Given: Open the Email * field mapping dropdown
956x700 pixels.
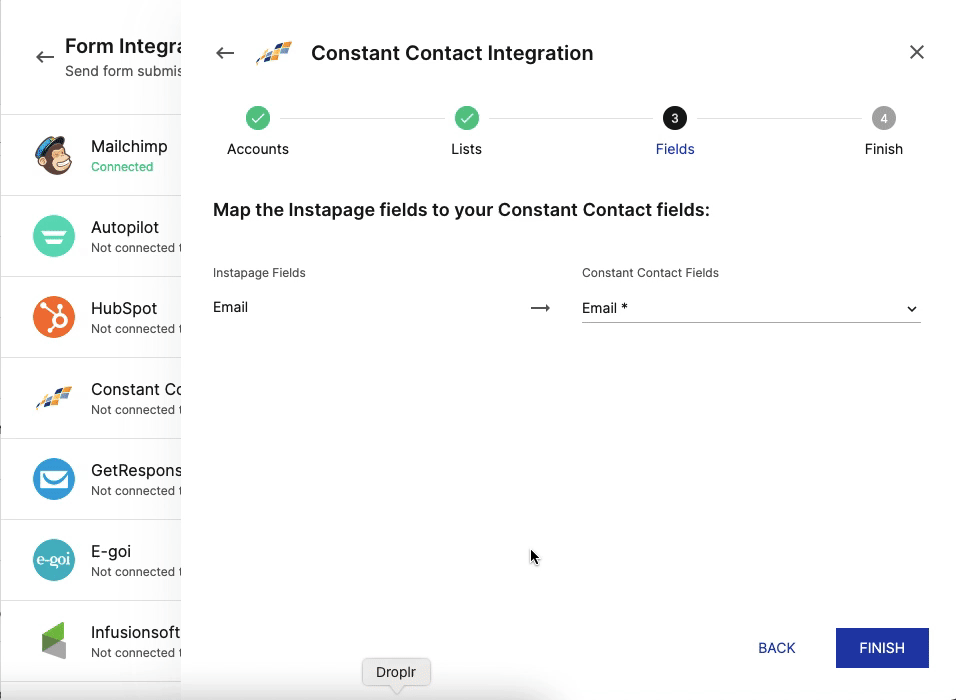Looking at the screenshot, I should [x=751, y=309].
